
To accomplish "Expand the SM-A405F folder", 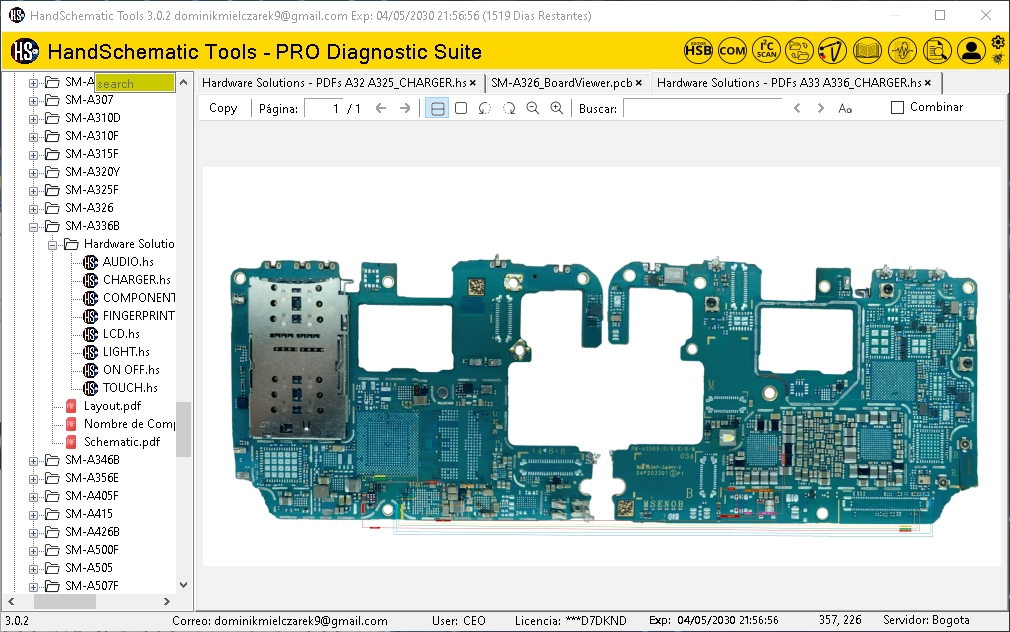I will click(33, 497).
